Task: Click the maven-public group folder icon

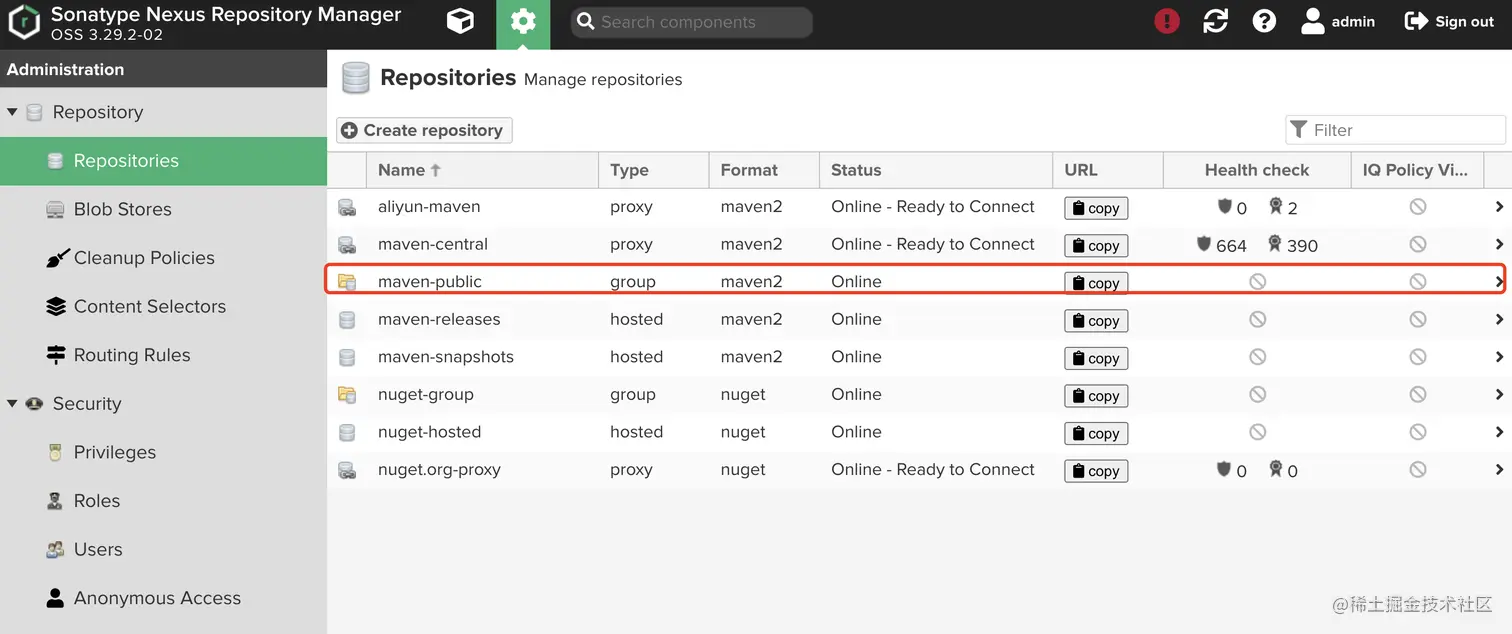Action: coord(347,282)
